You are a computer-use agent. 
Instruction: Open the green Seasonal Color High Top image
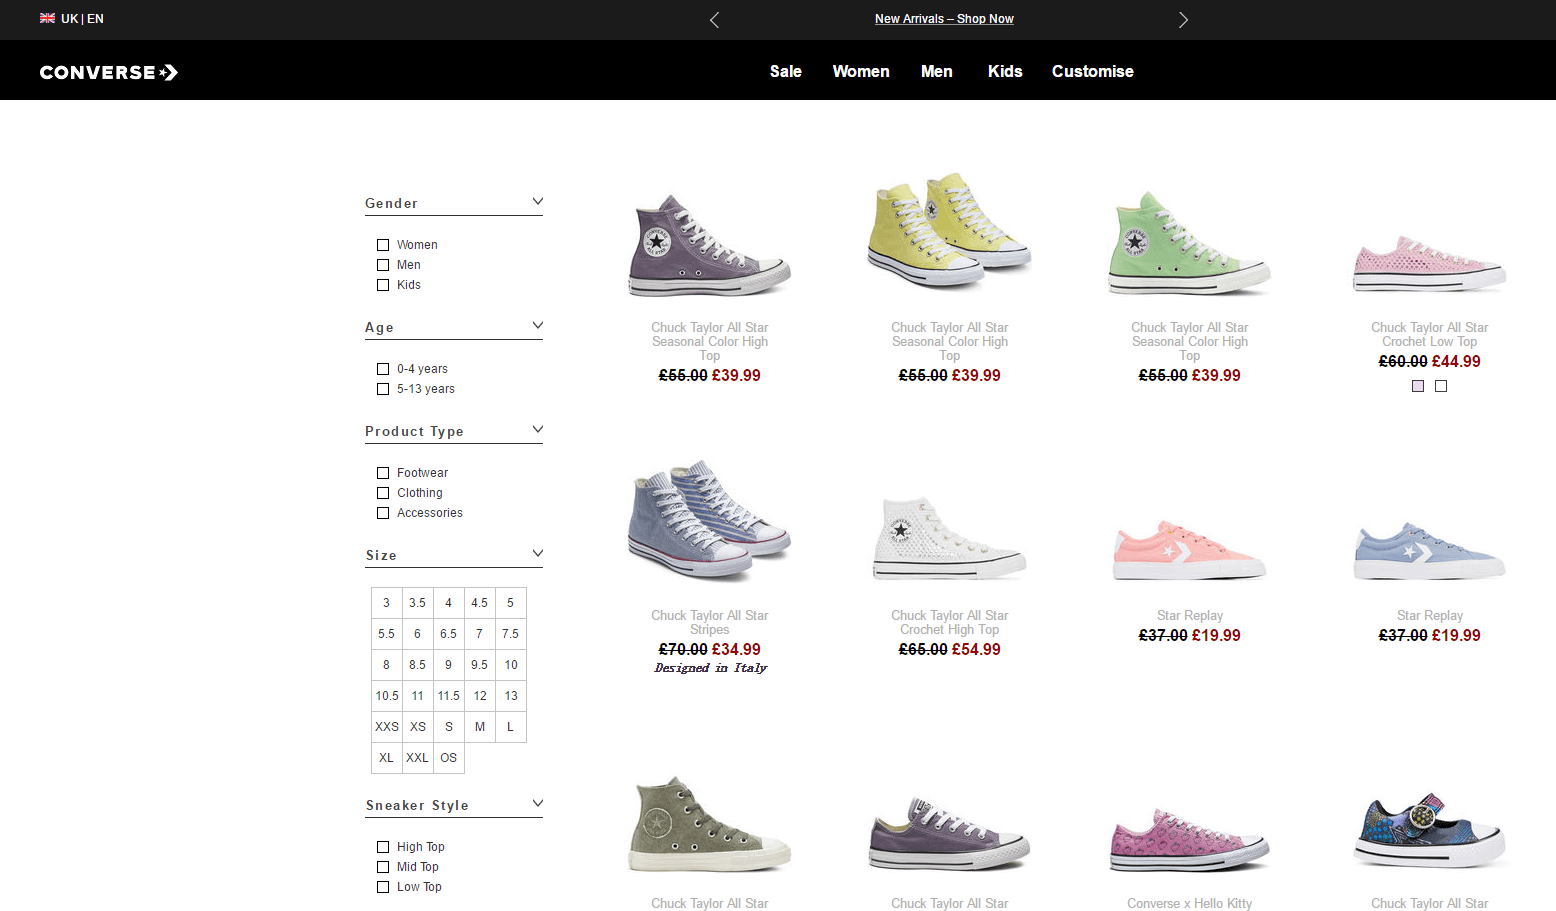pos(1190,244)
